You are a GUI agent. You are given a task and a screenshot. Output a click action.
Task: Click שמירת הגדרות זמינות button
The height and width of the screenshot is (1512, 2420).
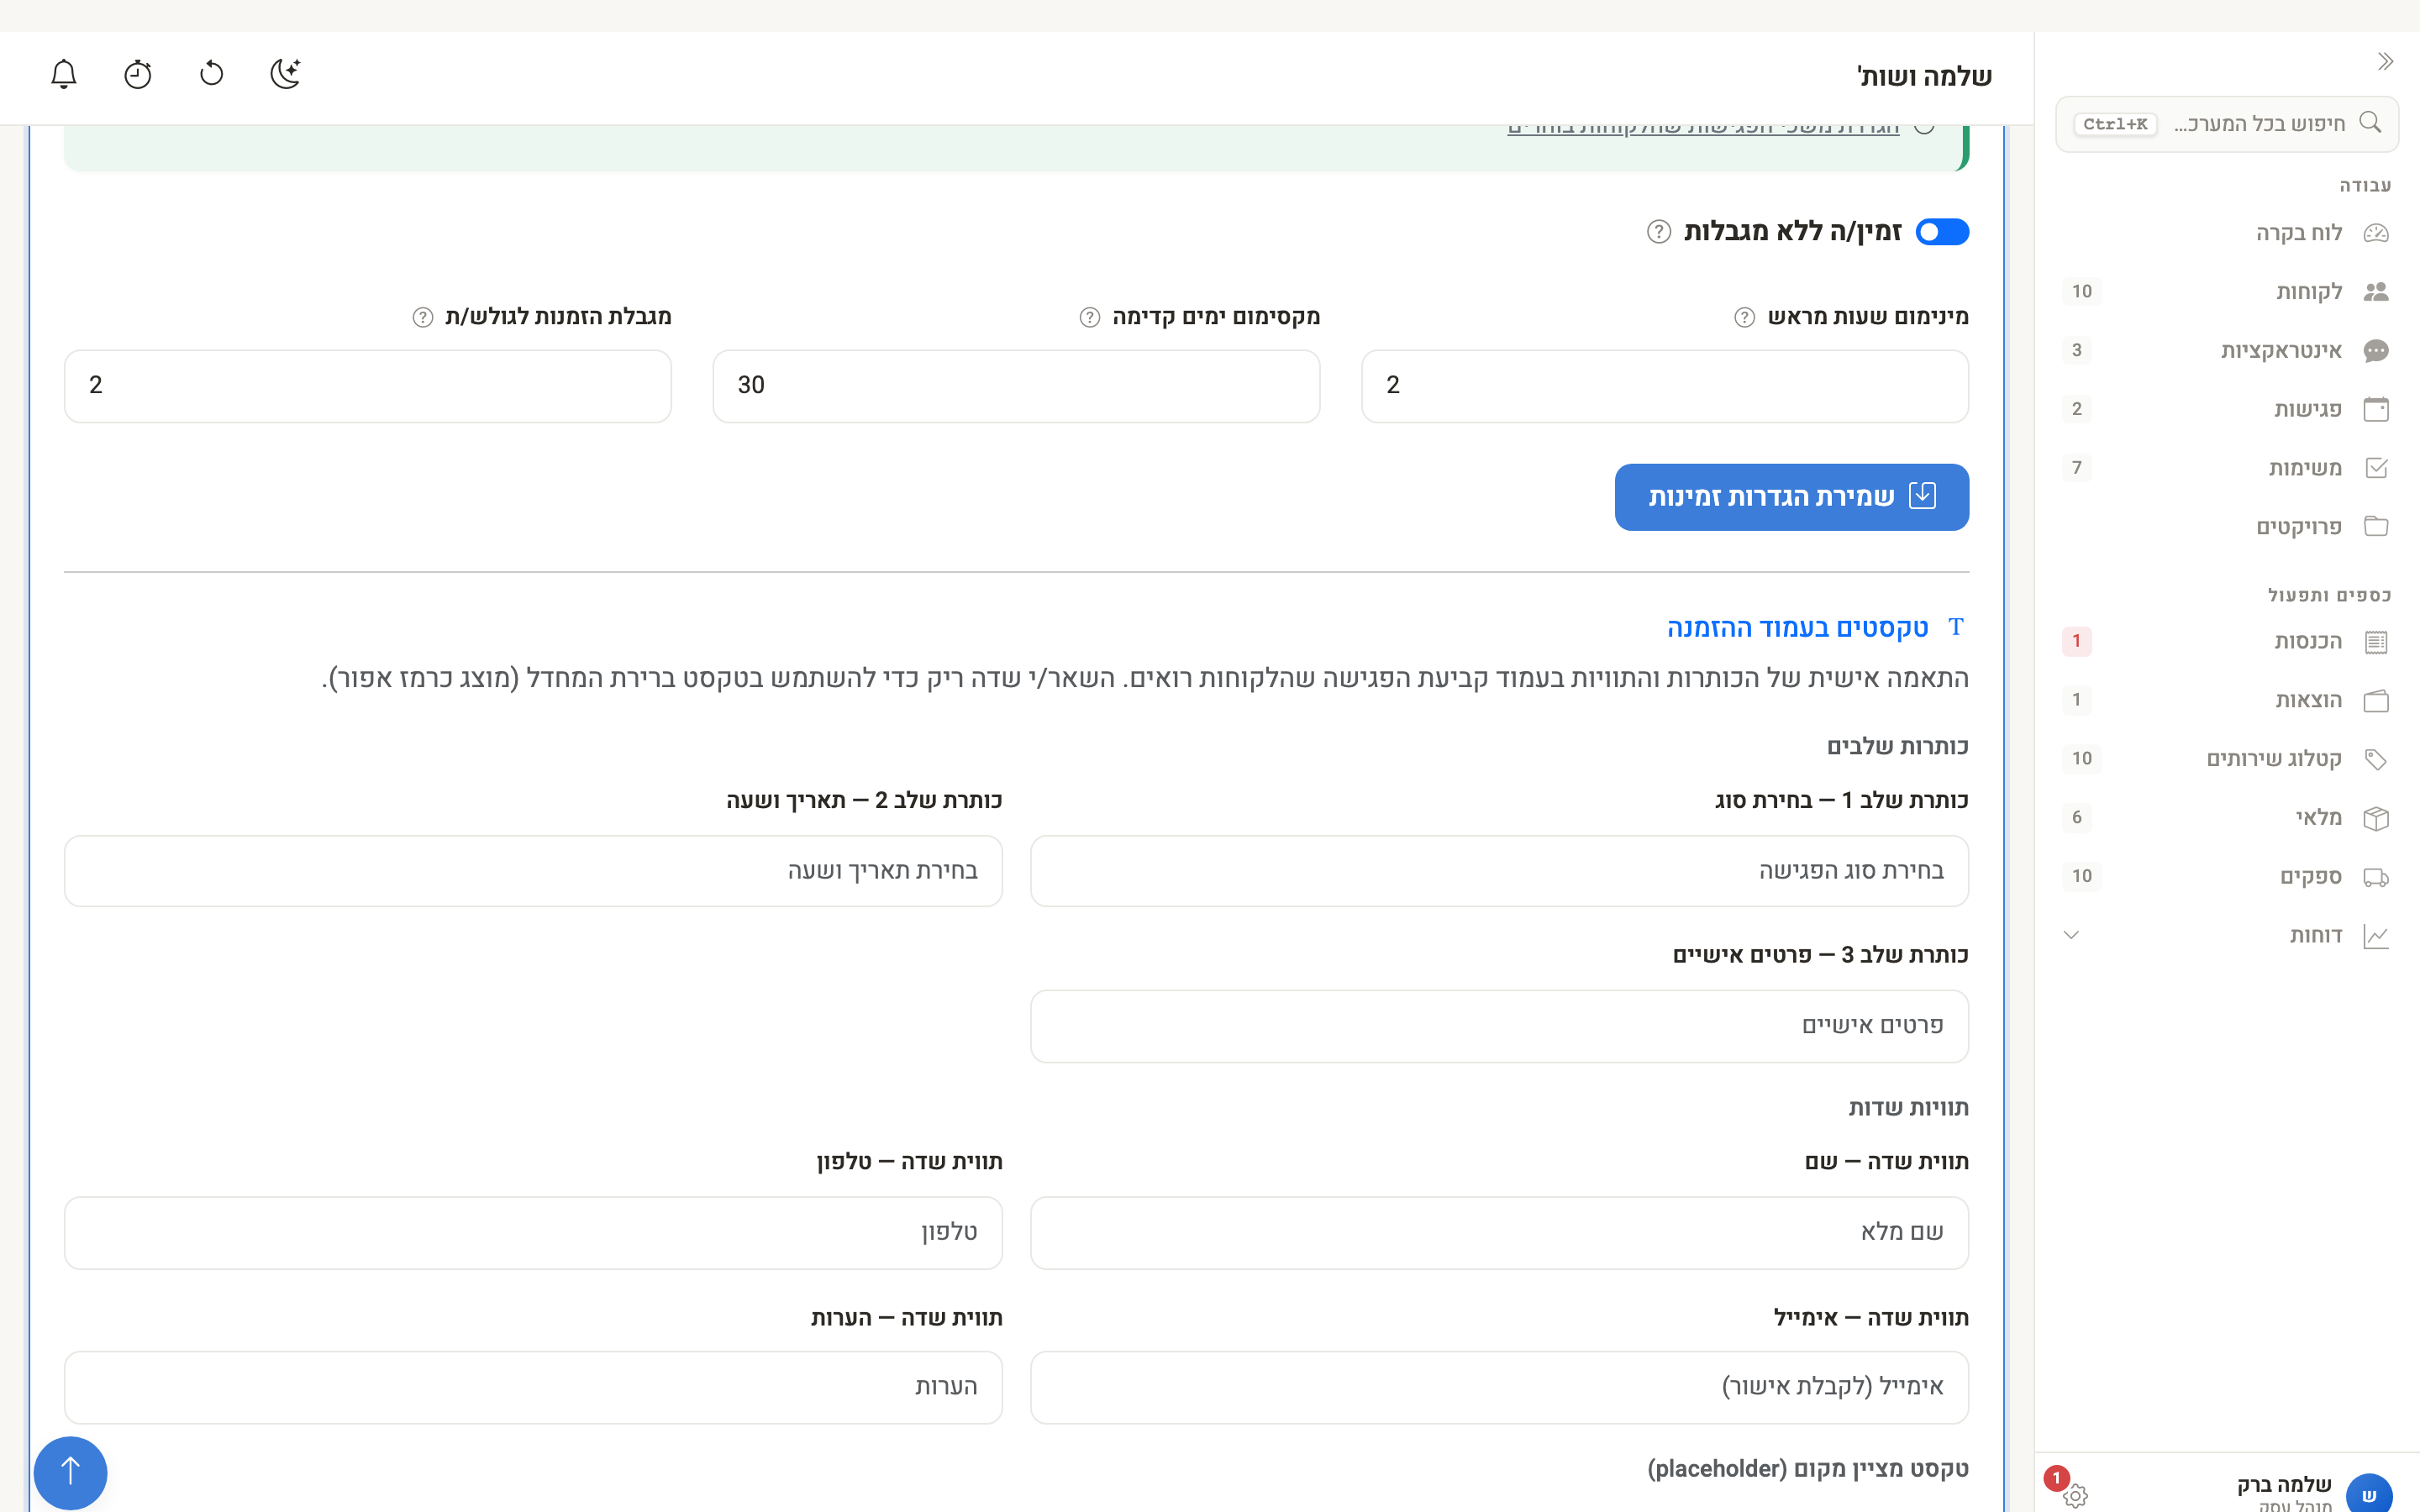coord(1791,497)
